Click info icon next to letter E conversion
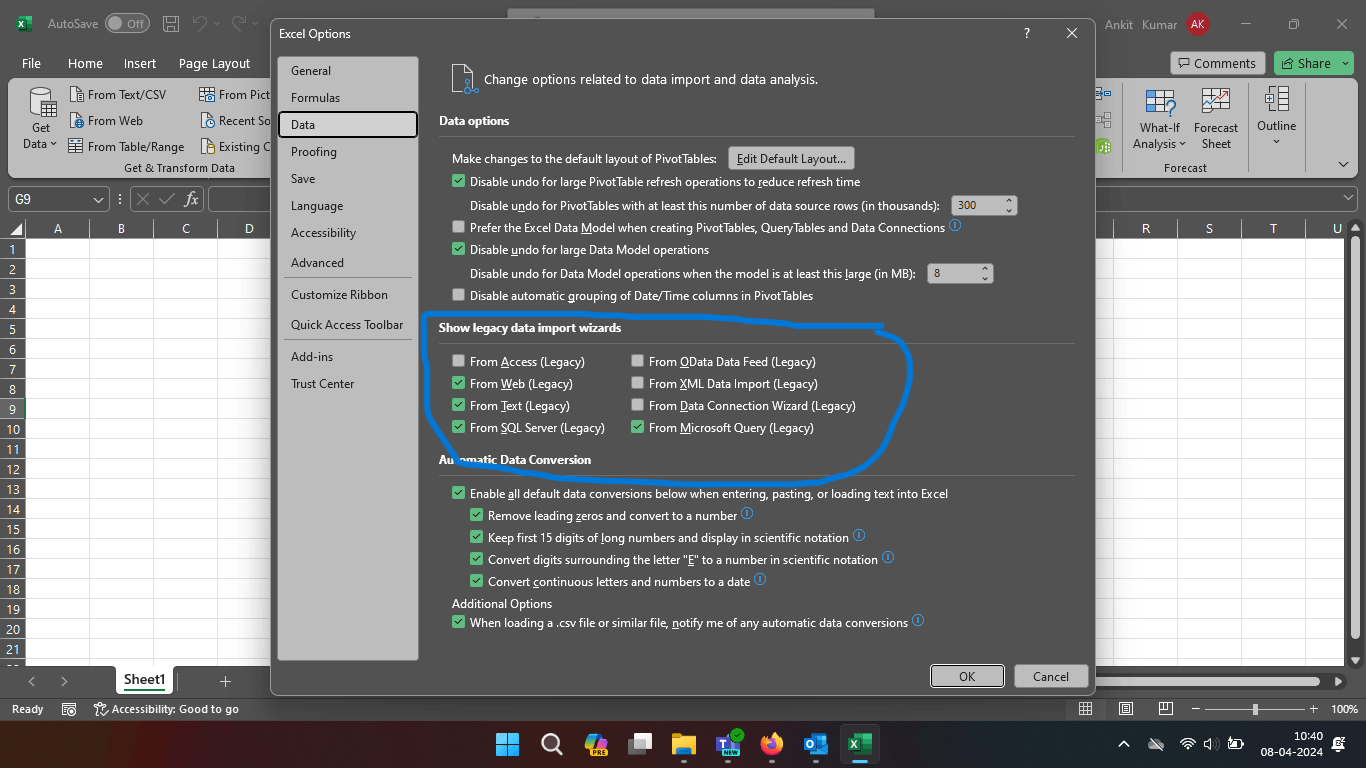1366x768 pixels. click(887, 558)
